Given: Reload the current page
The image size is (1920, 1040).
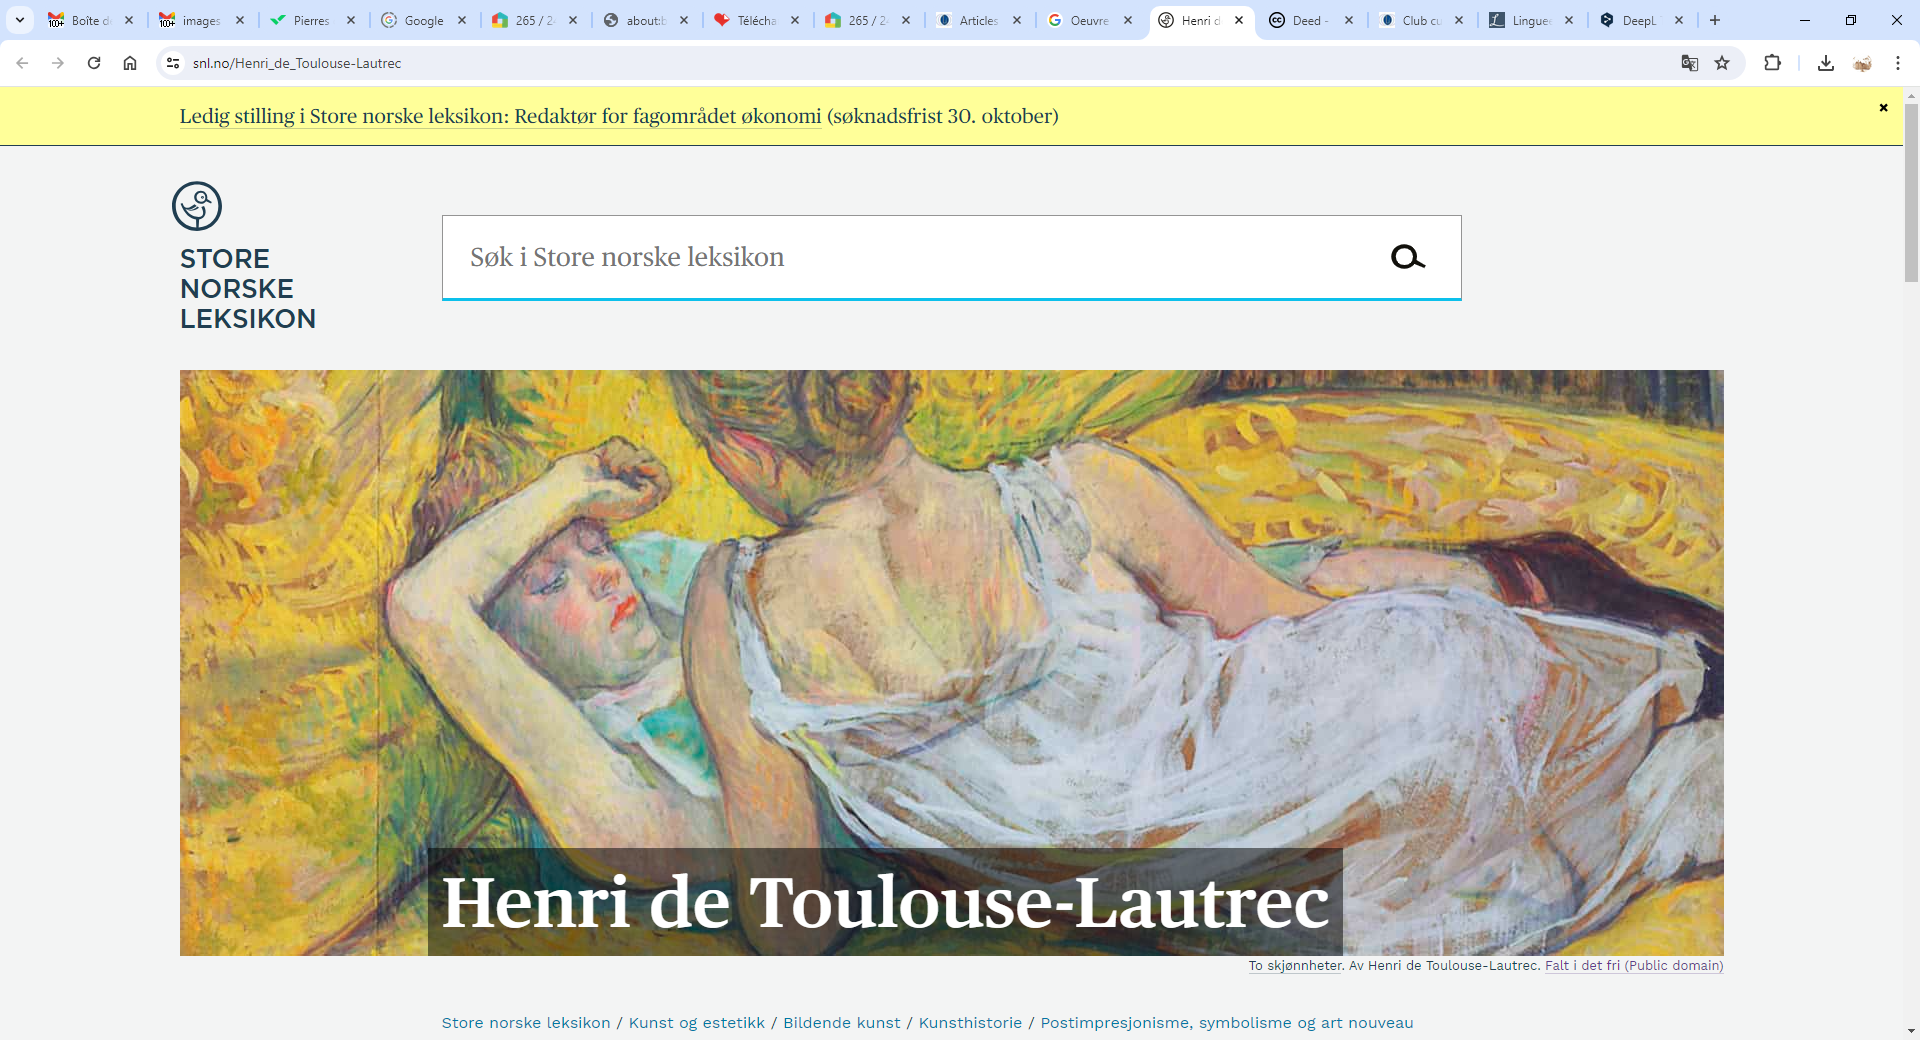Looking at the screenshot, I should (94, 63).
